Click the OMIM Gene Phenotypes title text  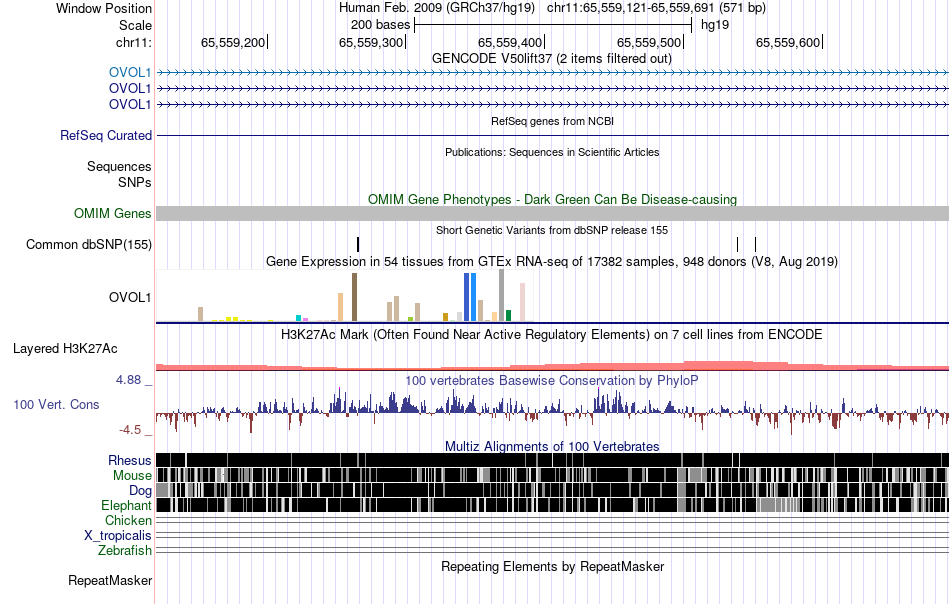553,199
